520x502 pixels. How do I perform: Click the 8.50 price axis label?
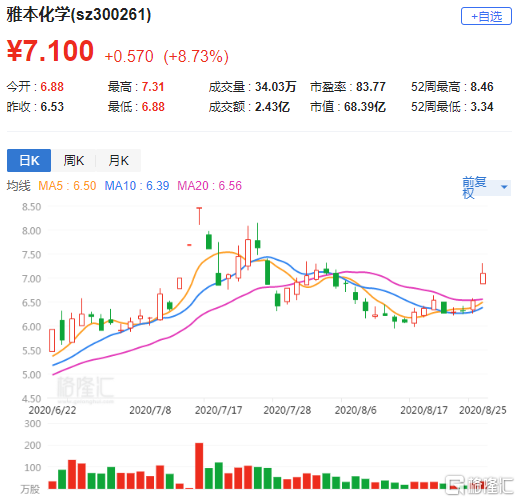[x=32, y=207]
